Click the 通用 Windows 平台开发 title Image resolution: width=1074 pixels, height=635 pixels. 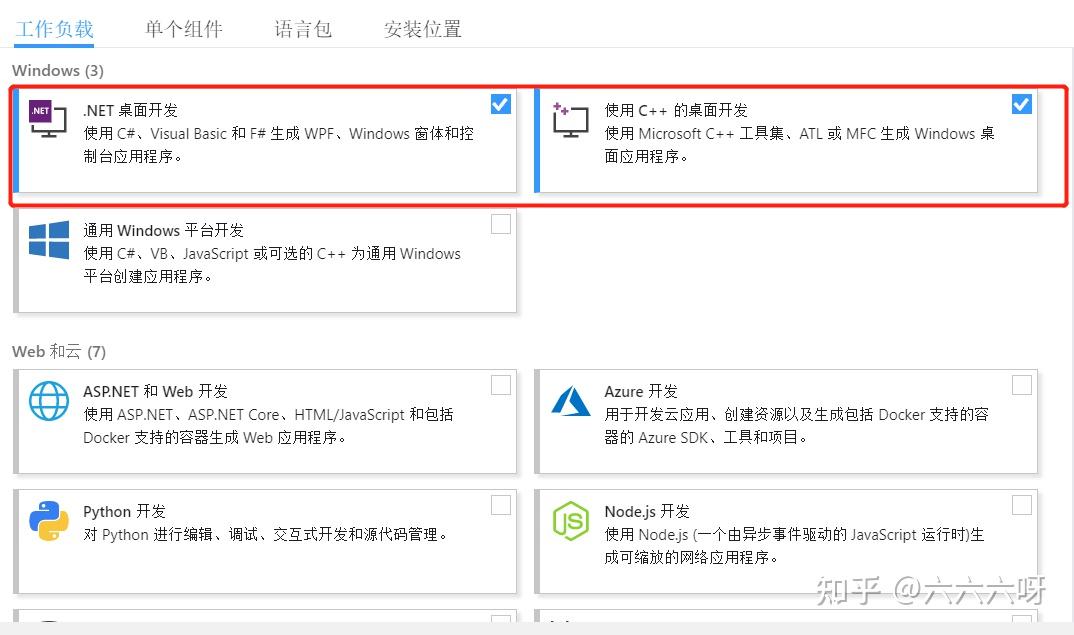click(163, 230)
